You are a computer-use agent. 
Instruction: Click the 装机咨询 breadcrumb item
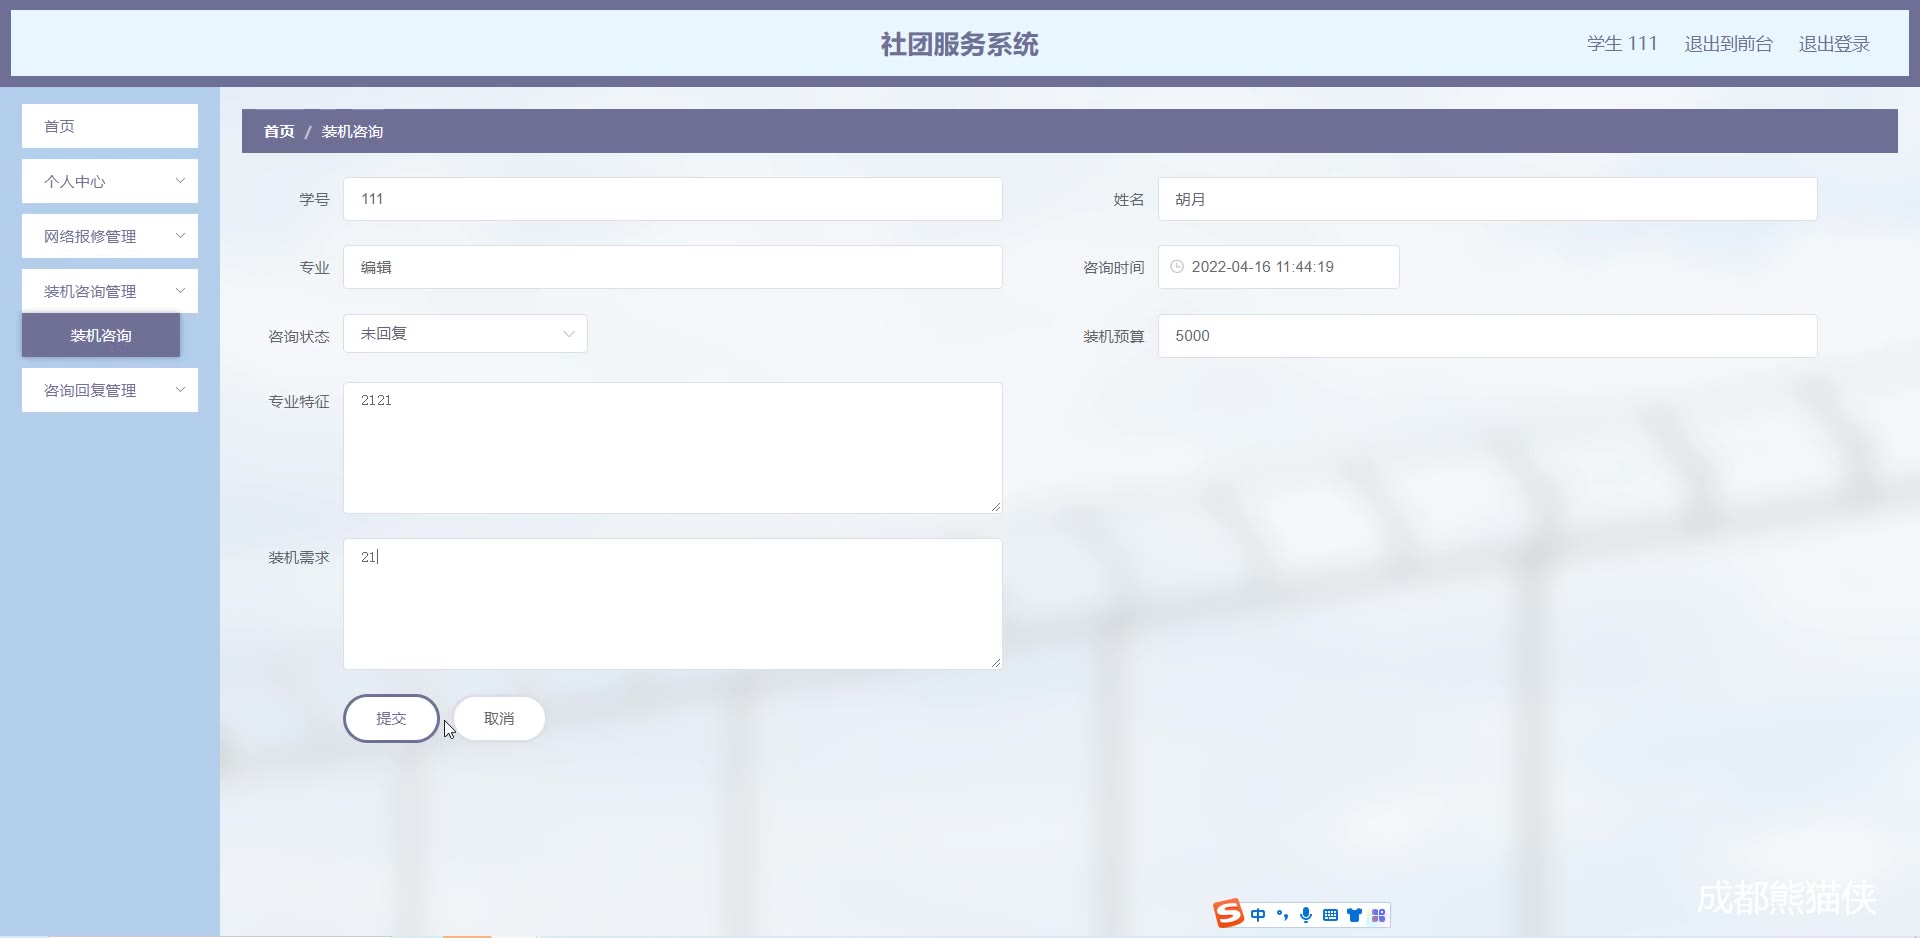pyautogui.click(x=352, y=131)
